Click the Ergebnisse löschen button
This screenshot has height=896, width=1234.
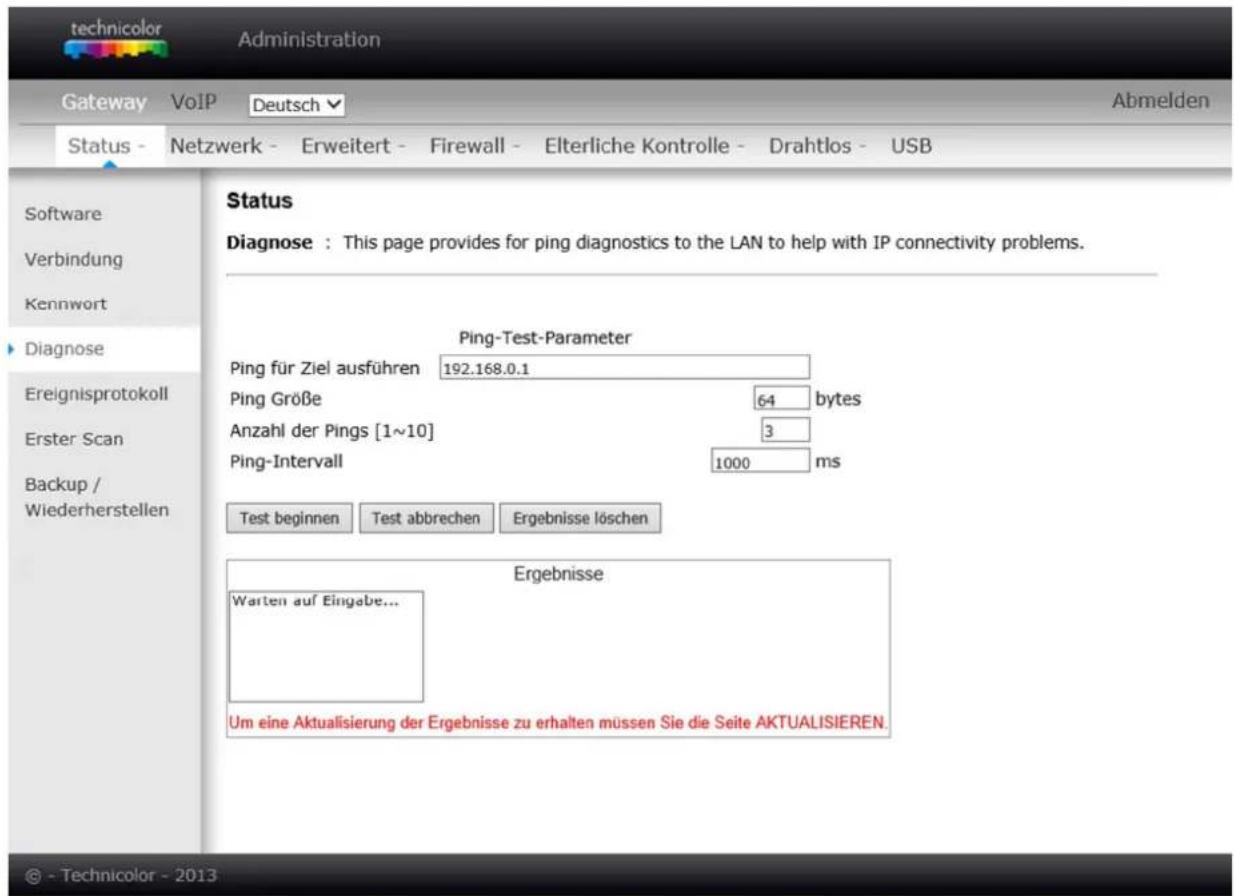coord(580,519)
